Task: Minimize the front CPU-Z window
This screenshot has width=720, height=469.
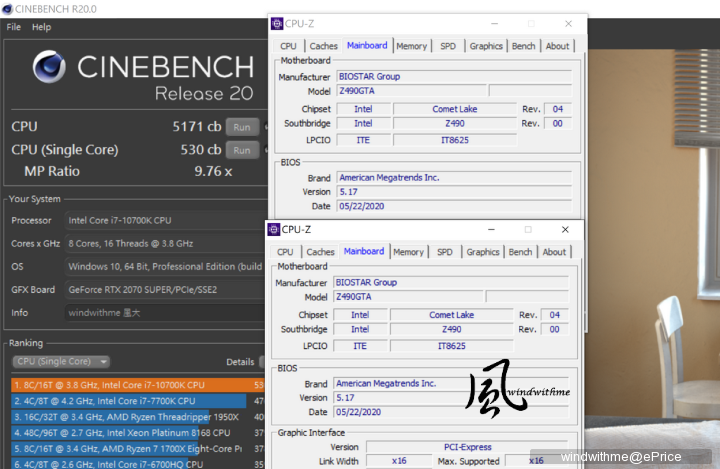Action: (491, 229)
